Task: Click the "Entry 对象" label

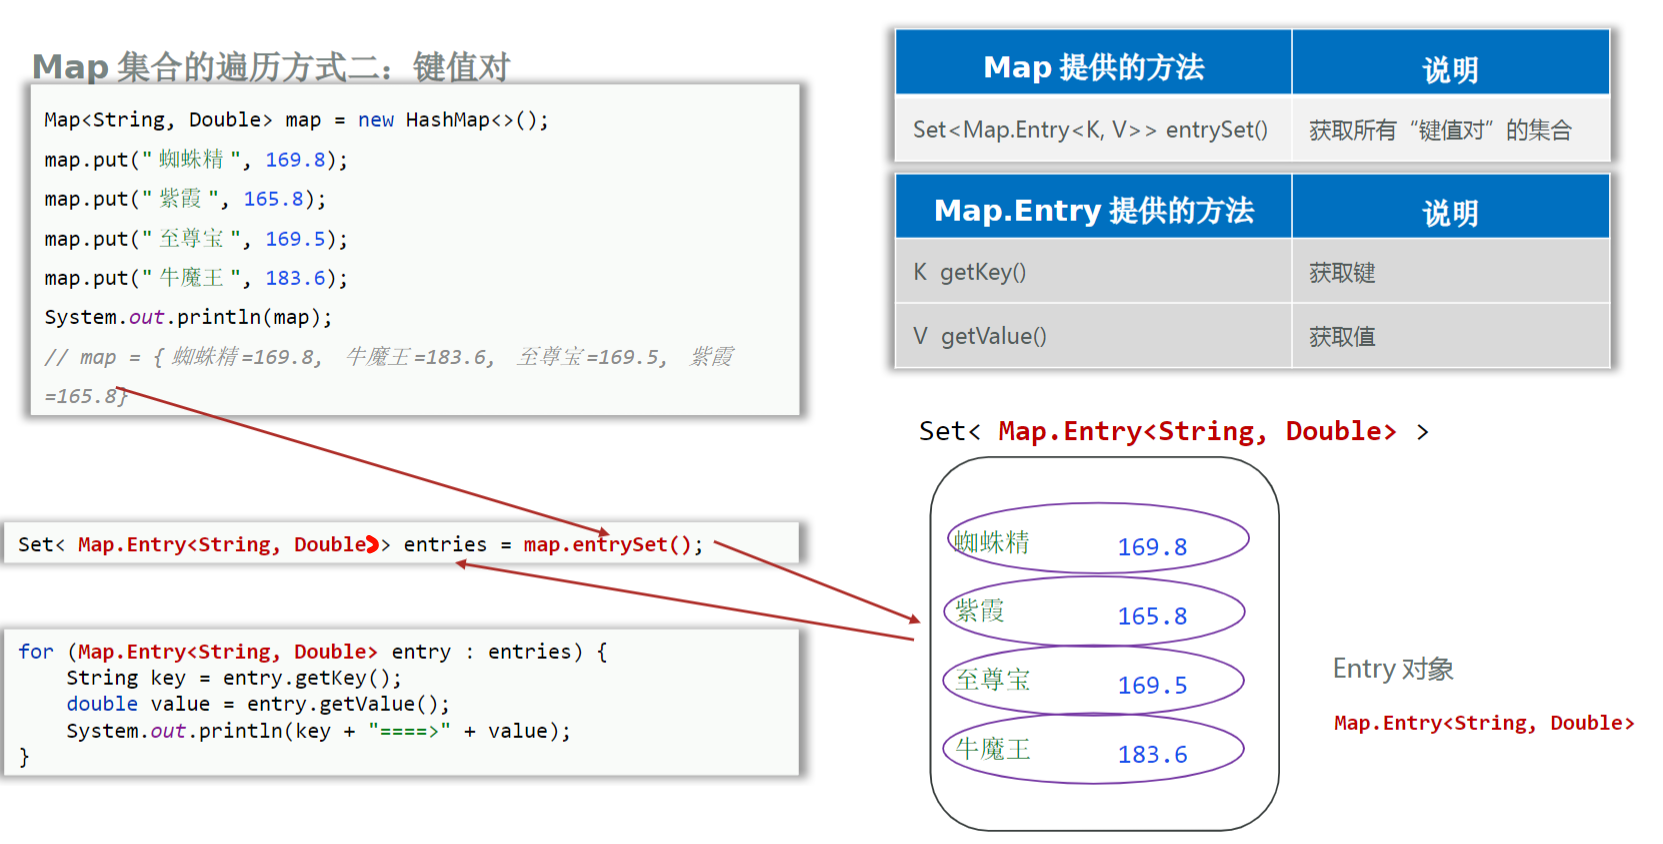Action: point(1392,669)
